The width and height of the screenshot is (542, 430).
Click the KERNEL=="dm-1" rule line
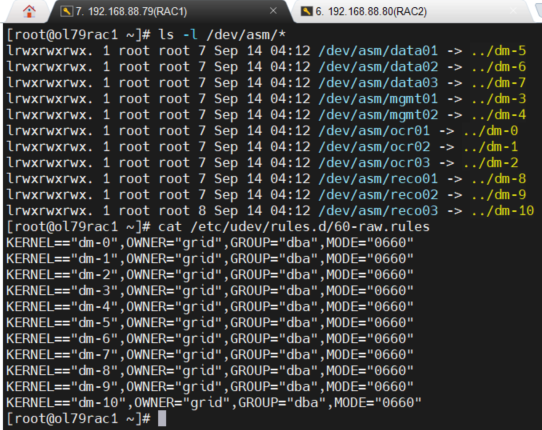pos(210,259)
